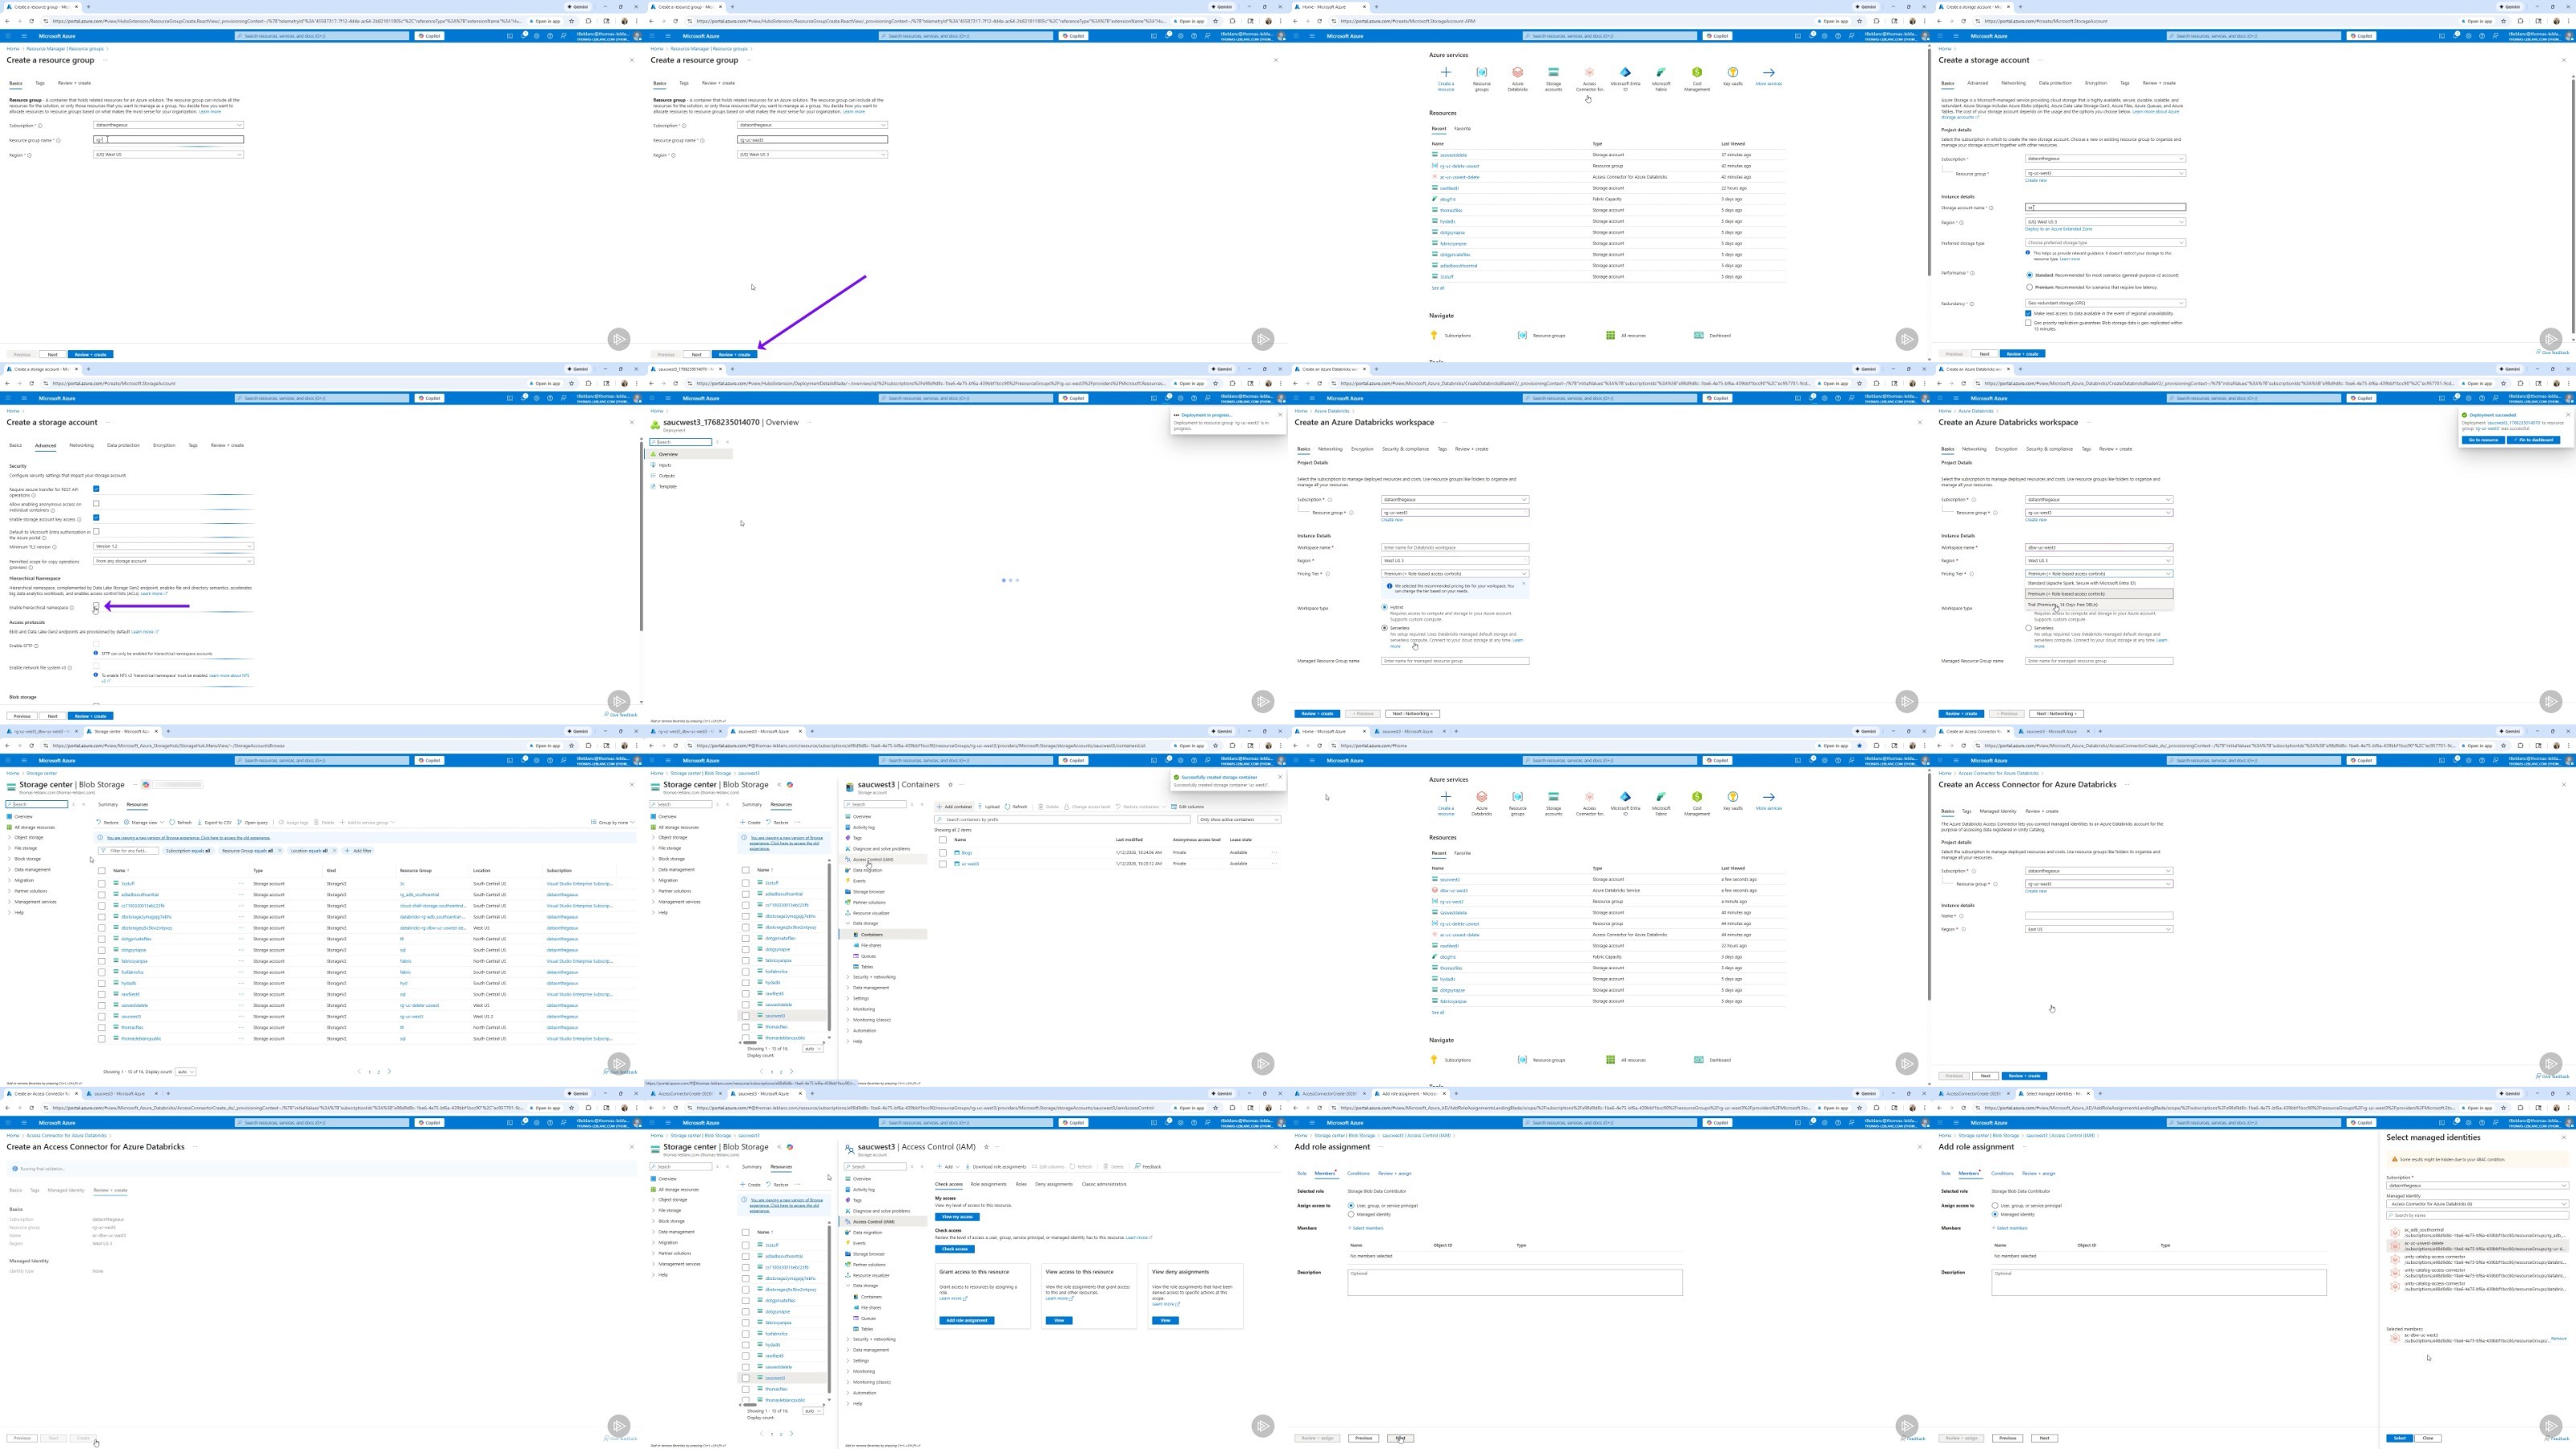Dismiss the 'Deployment in progress' notification
The height and width of the screenshot is (1449, 2576).
[x=1279, y=414]
